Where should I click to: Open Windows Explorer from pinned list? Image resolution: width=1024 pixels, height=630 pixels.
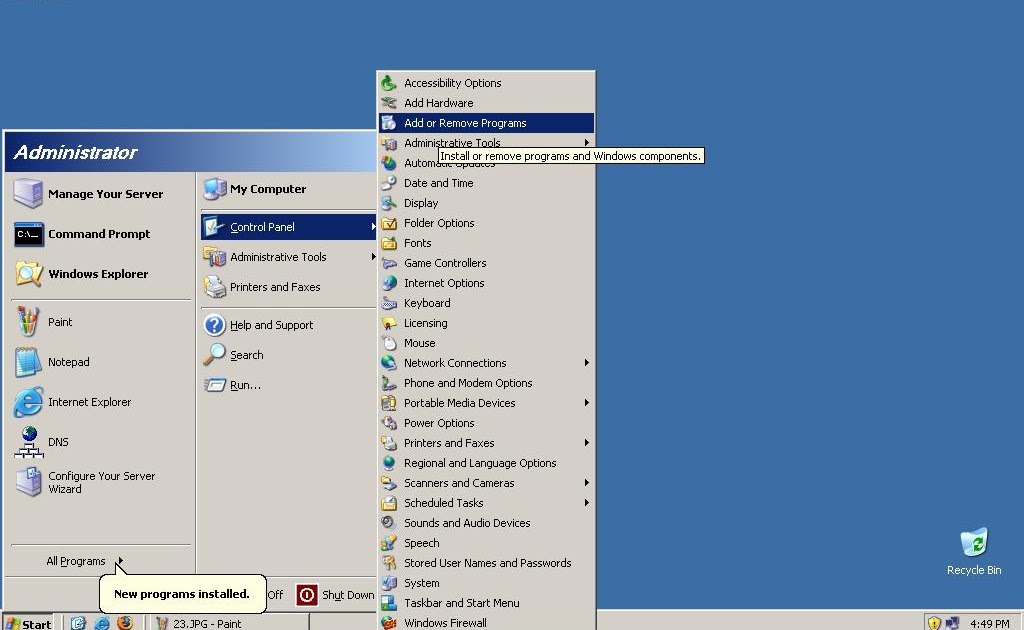[101, 274]
